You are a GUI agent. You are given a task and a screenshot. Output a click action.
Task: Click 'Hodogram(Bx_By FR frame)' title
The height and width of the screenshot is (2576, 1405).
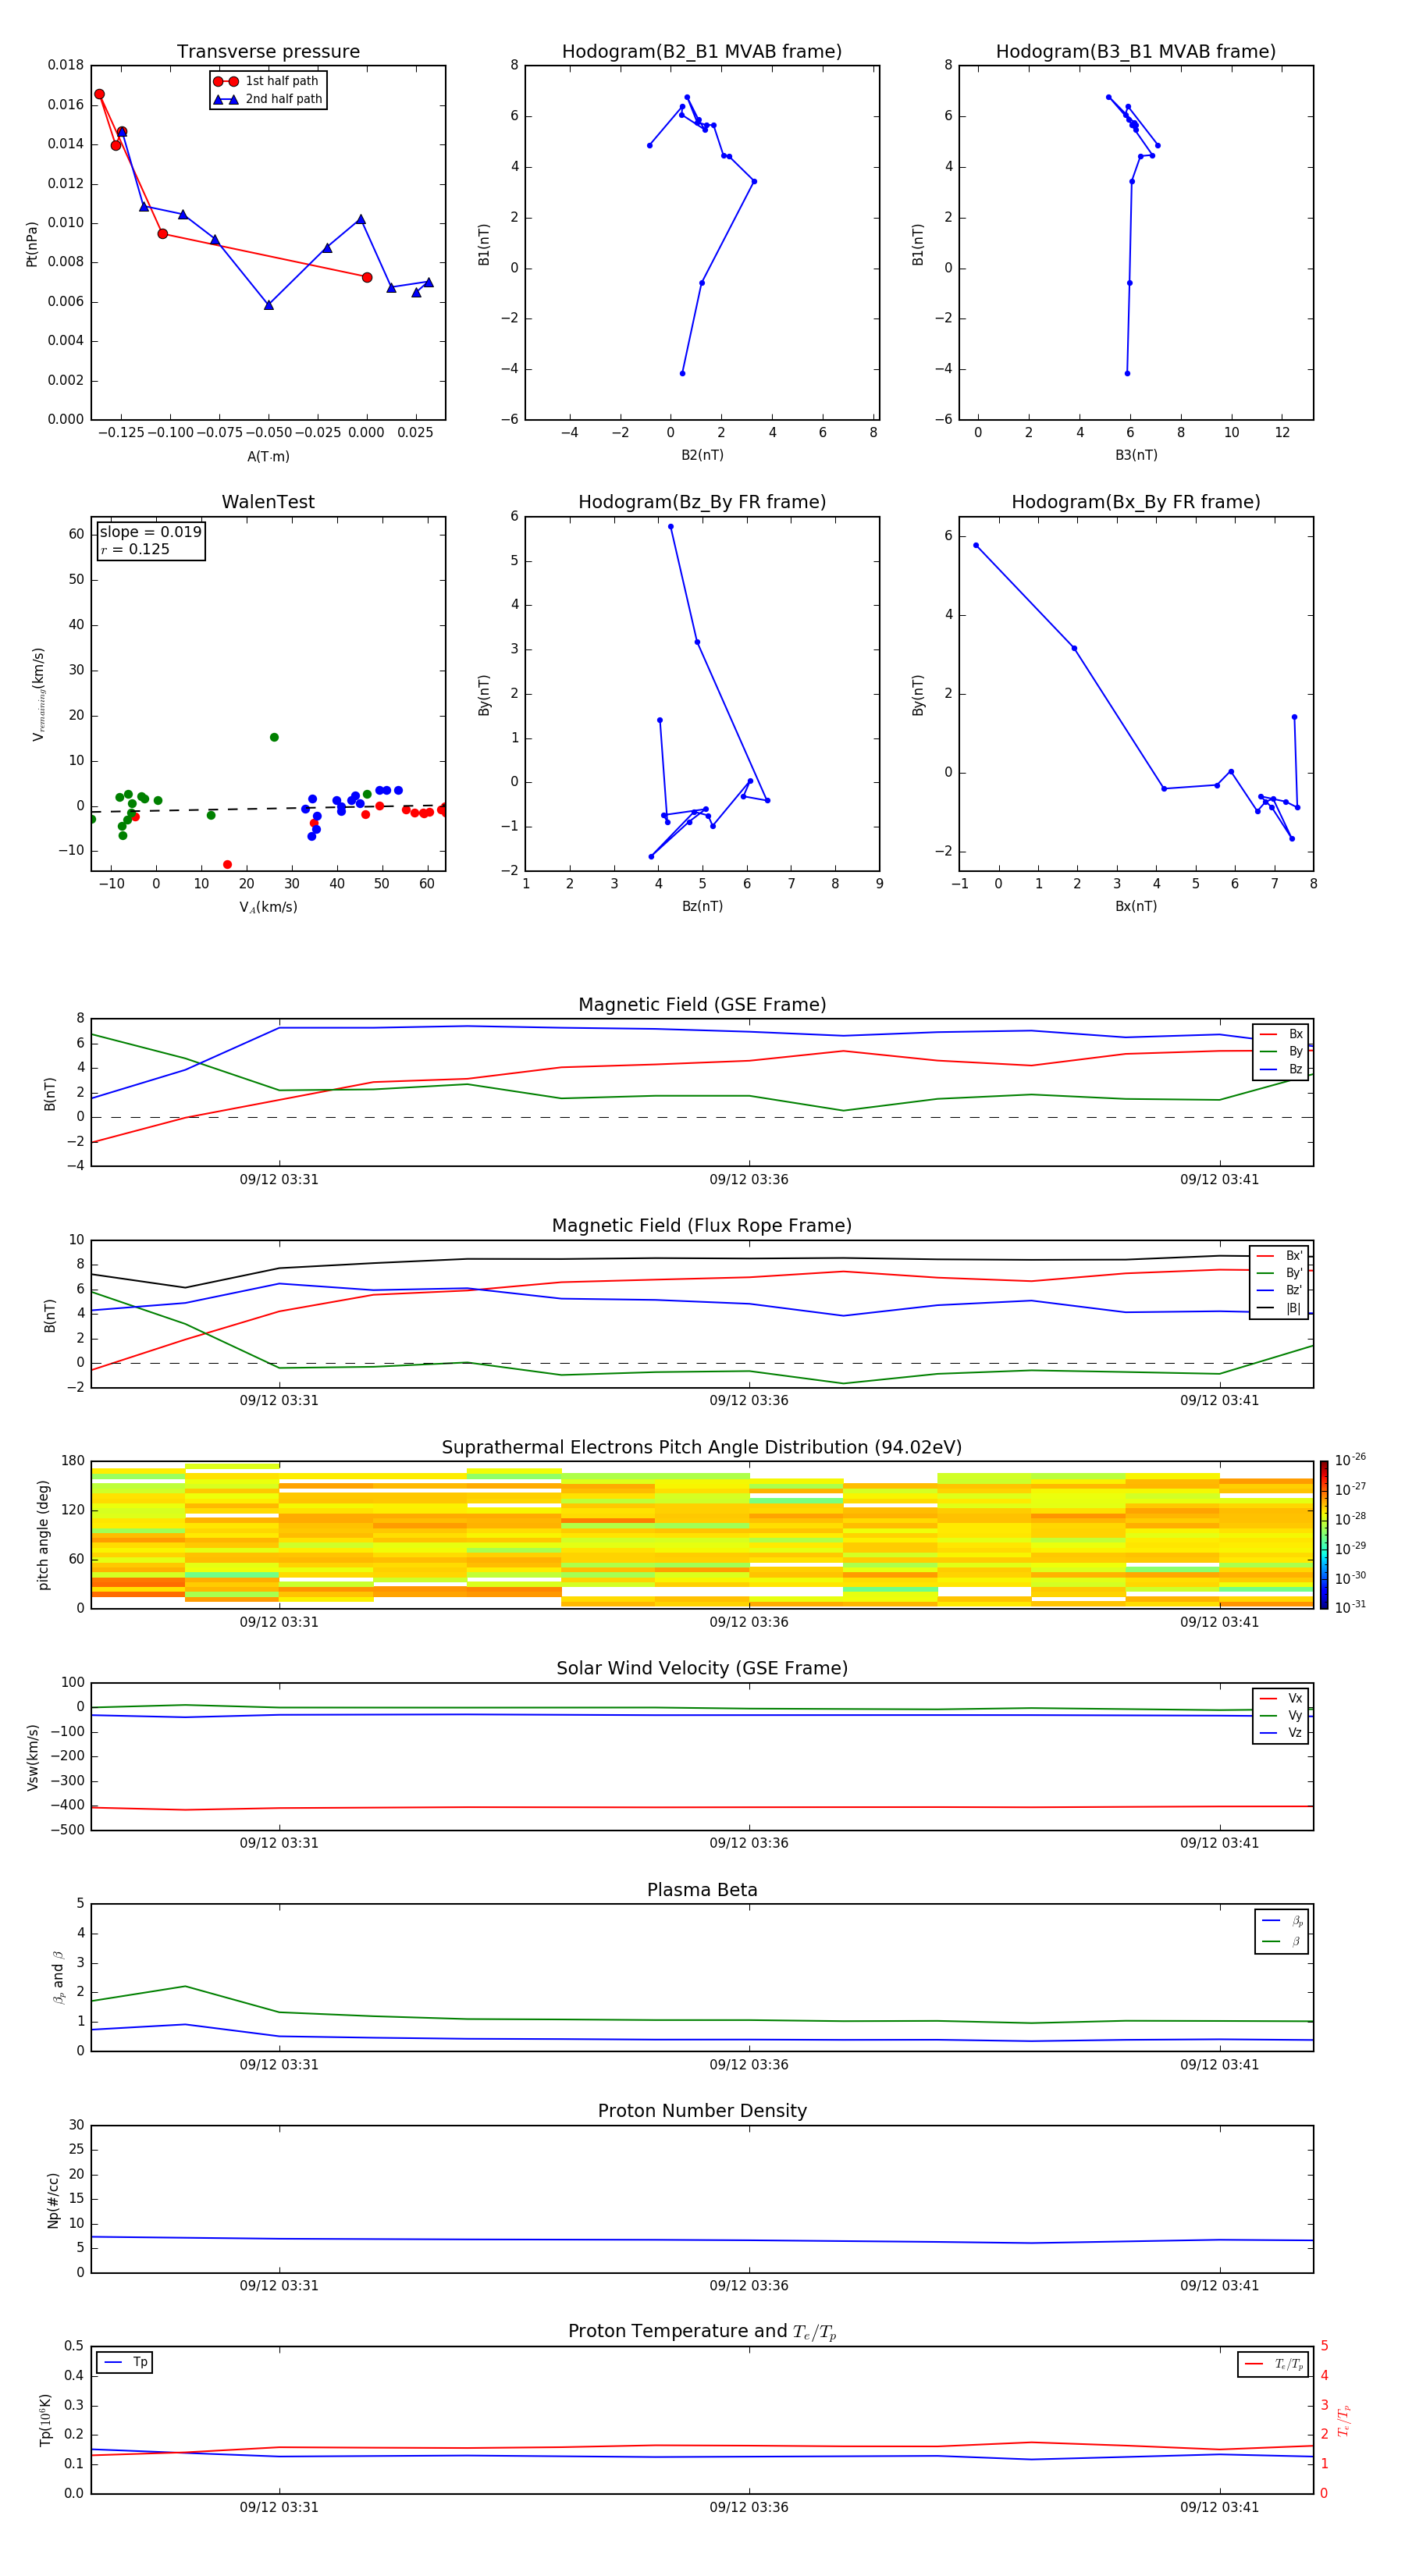tap(1136, 502)
